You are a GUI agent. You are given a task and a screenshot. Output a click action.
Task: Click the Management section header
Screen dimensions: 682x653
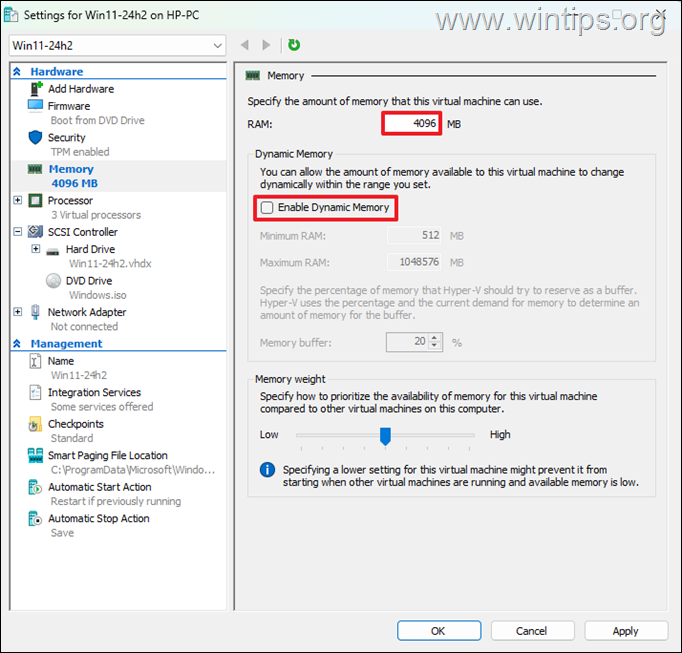(x=66, y=344)
